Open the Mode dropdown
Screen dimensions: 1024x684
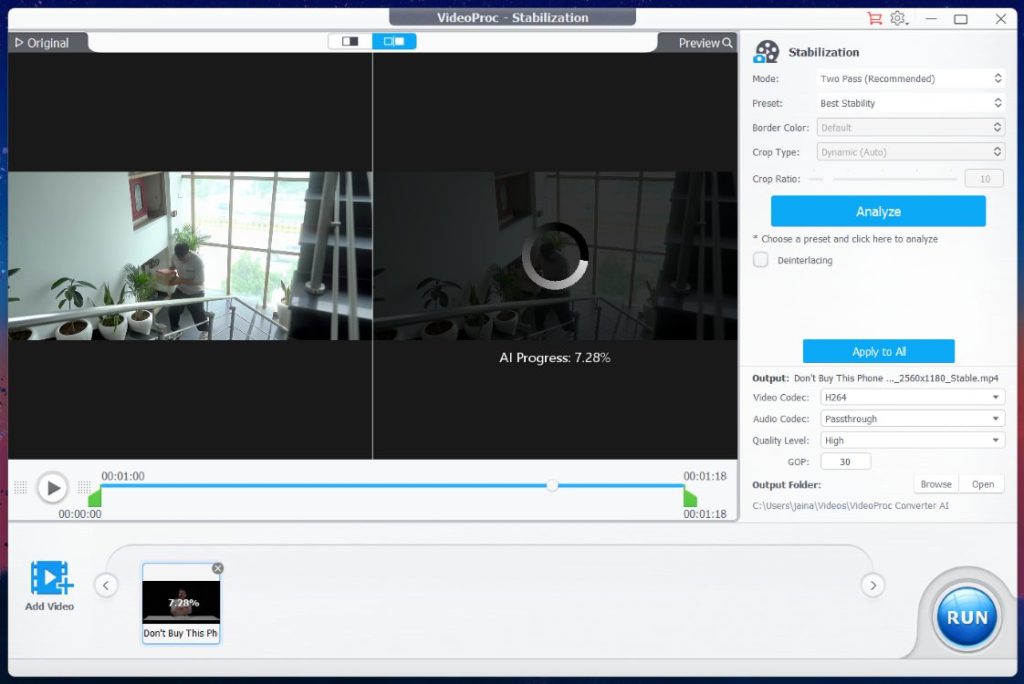pos(910,79)
